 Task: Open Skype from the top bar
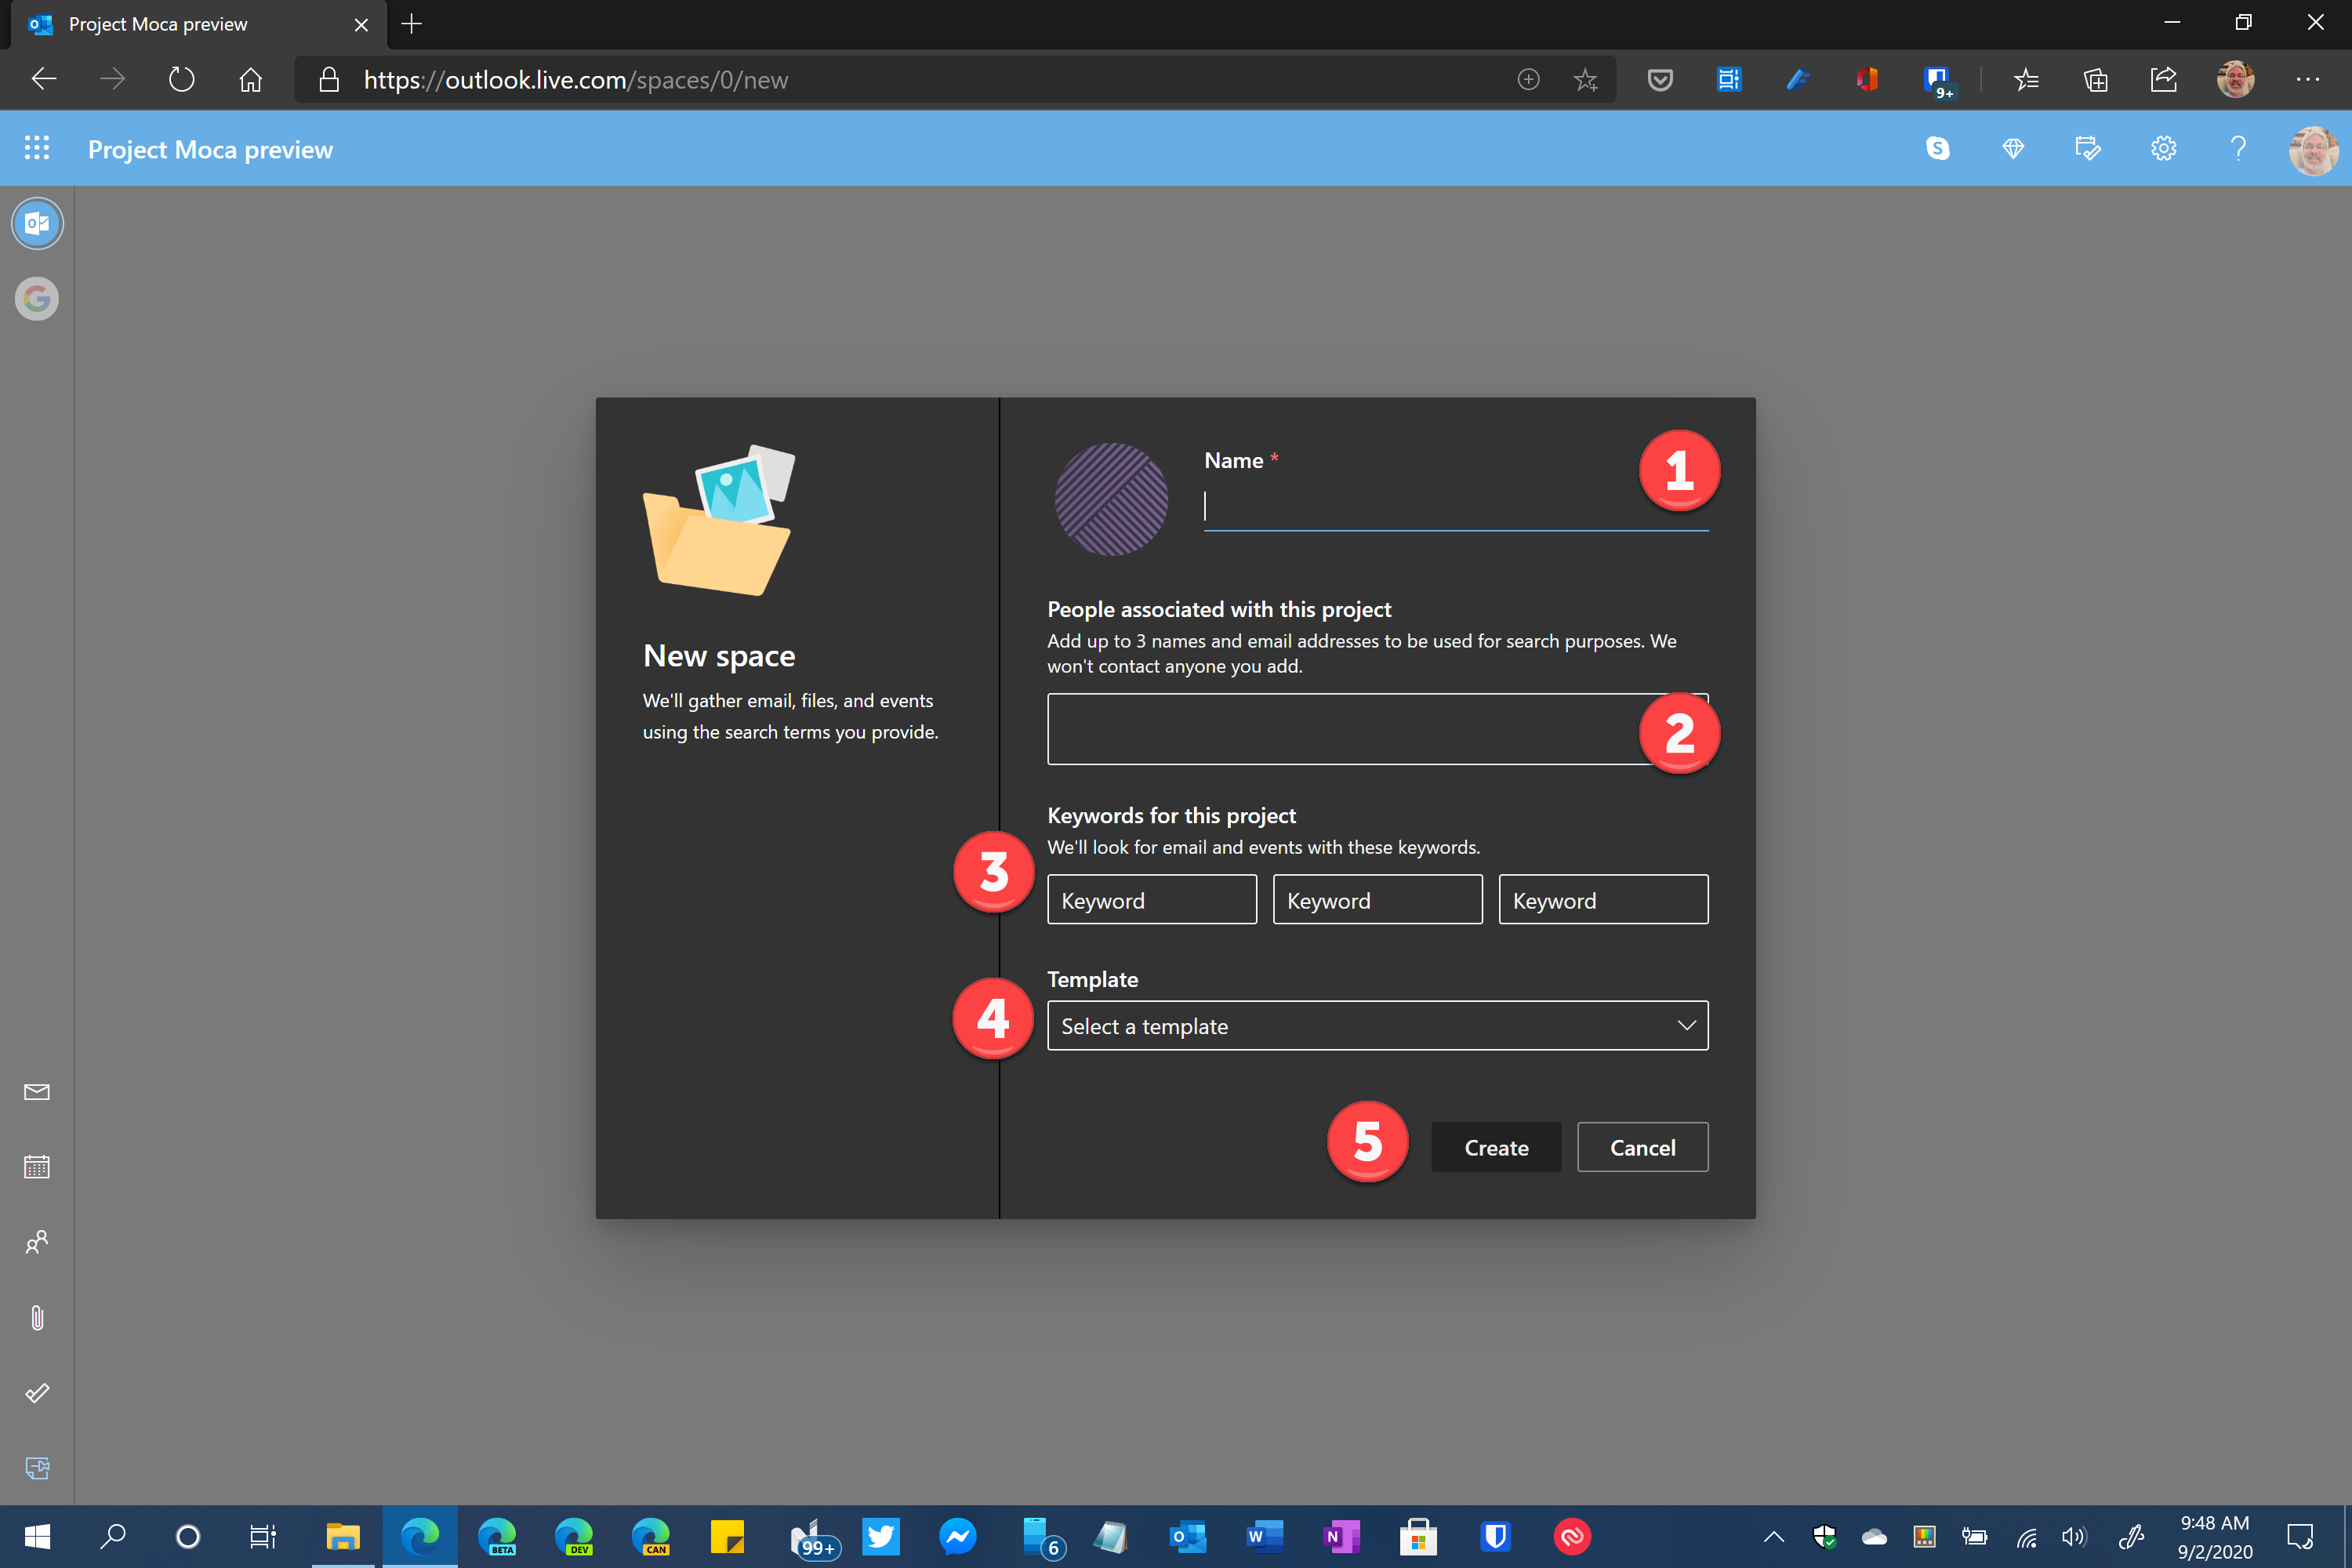[x=1938, y=147]
